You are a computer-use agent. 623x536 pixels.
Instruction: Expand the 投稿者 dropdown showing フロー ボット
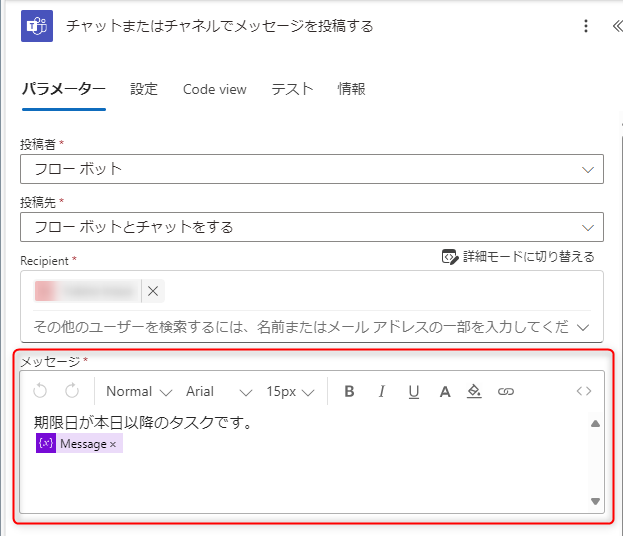click(x=312, y=169)
